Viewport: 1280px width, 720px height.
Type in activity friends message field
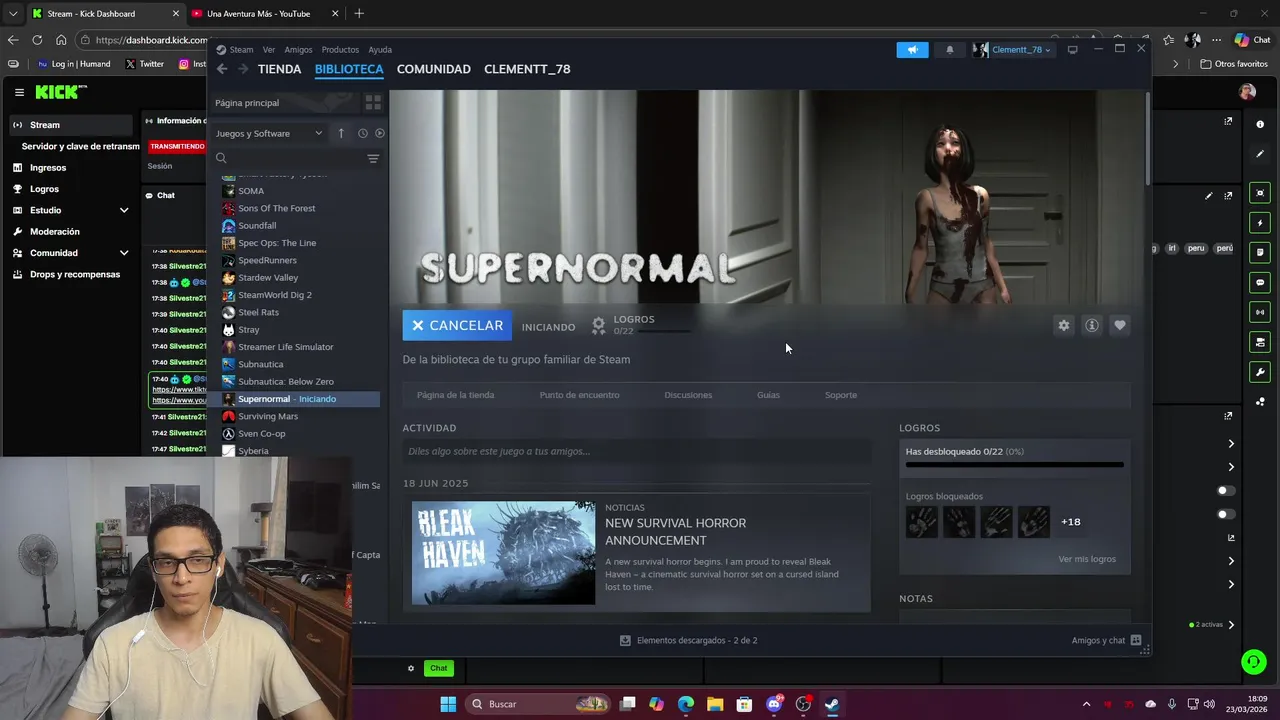click(x=636, y=451)
